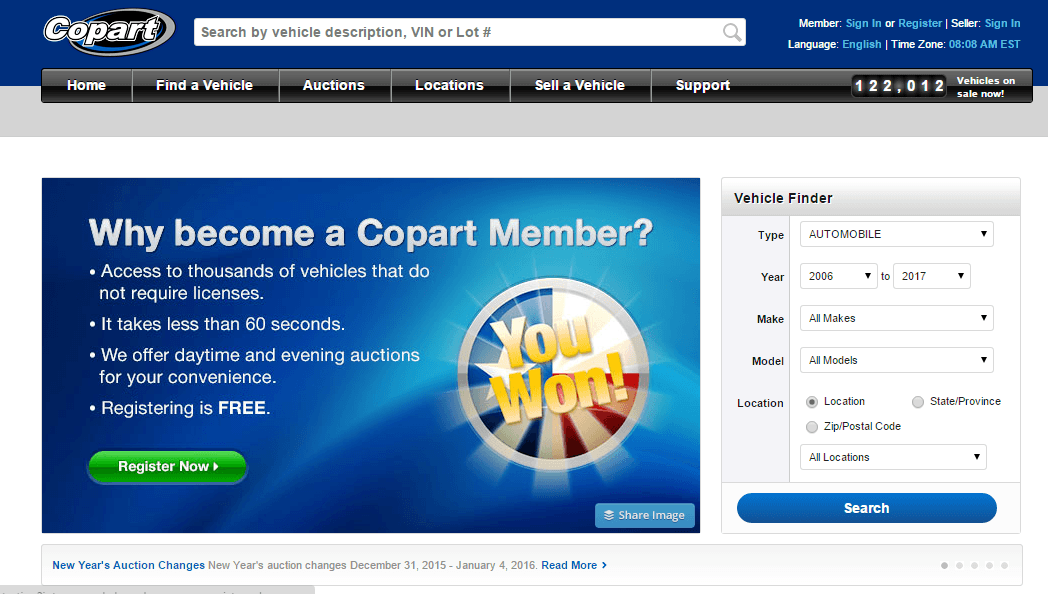Click the You Won! badge image
The image size is (1048, 594).
[x=553, y=376]
